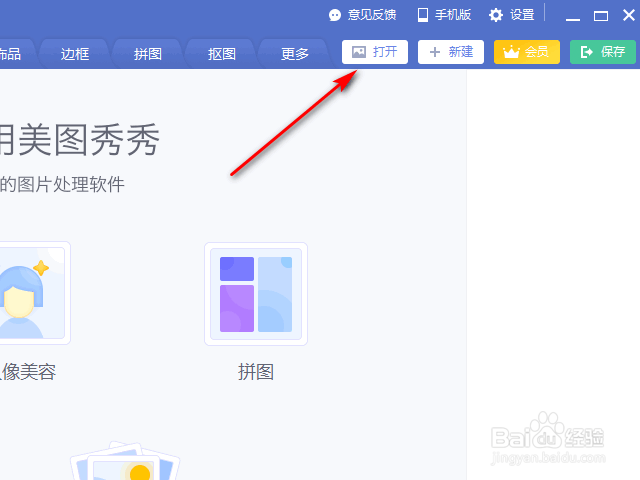Click the 新建 (New) button
This screenshot has width=640, height=480.
(x=451, y=52)
